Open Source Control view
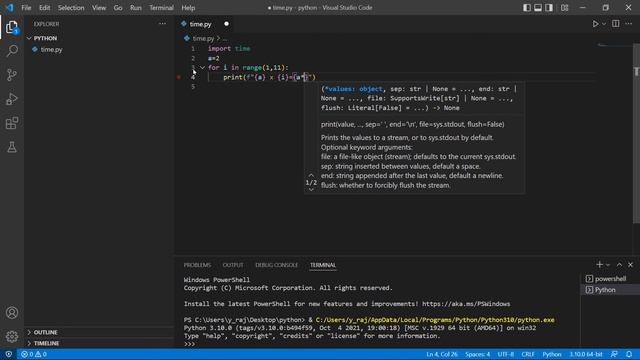This screenshot has height=360, width=640. click(12, 75)
